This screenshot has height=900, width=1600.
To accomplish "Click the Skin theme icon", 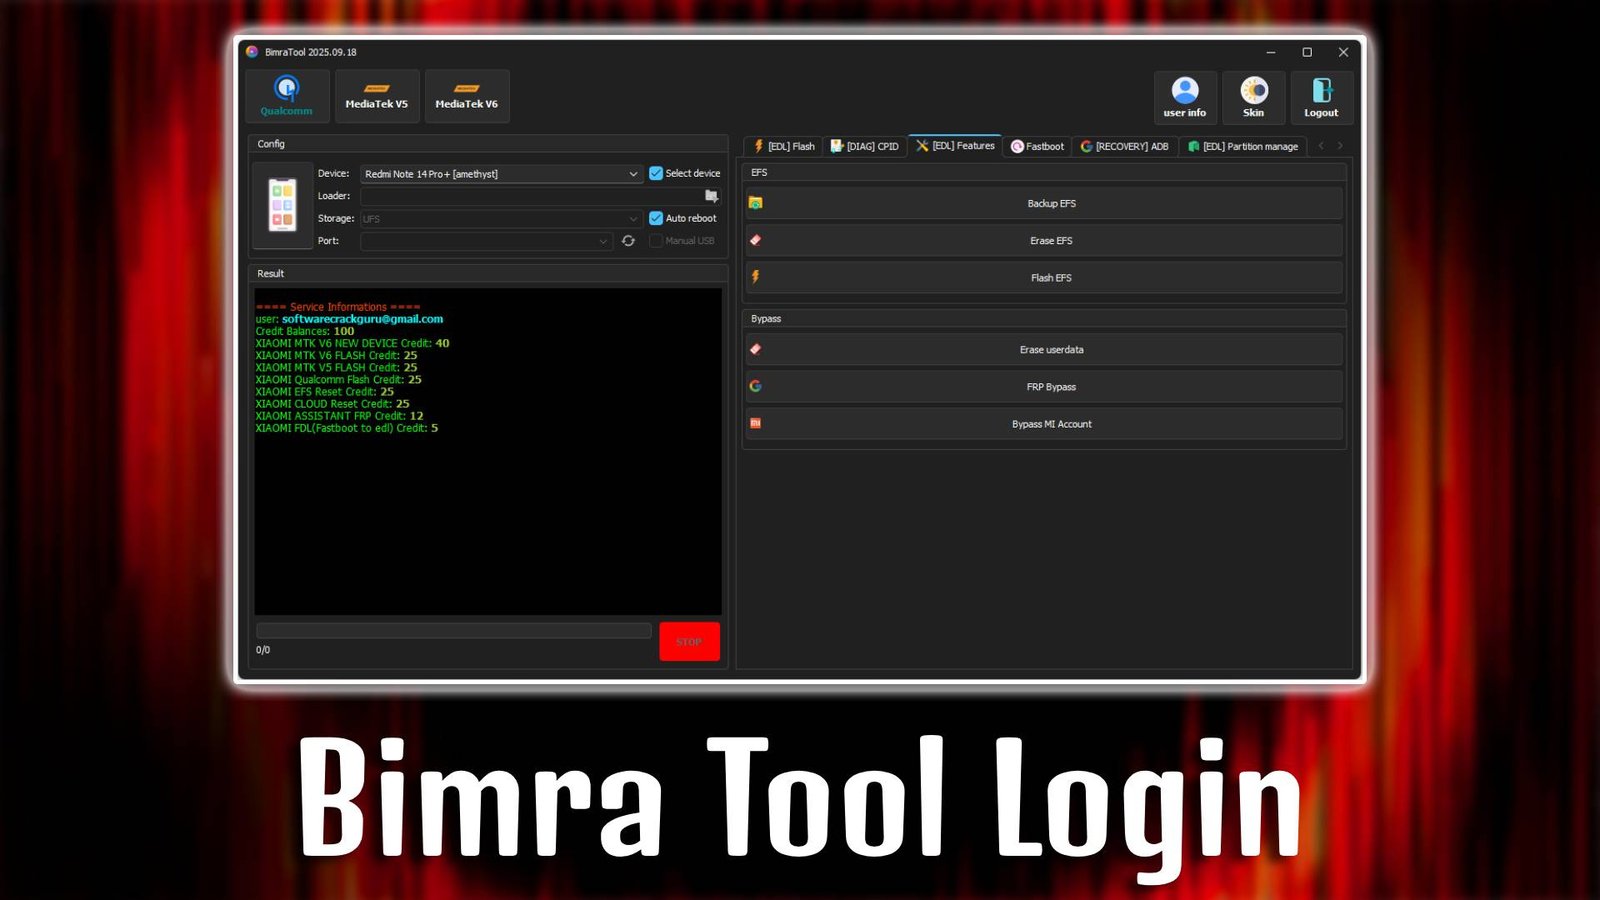I will click(1253, 95).
